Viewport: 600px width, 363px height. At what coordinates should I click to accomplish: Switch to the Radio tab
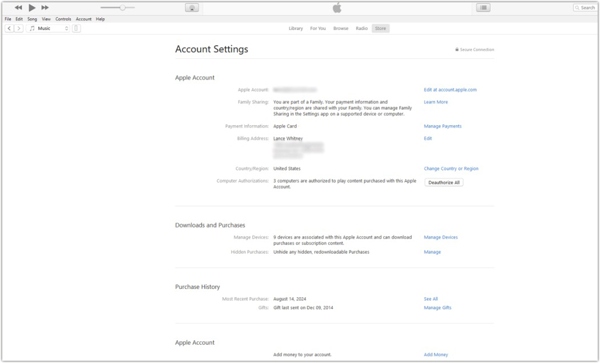[x=362, y=28]
